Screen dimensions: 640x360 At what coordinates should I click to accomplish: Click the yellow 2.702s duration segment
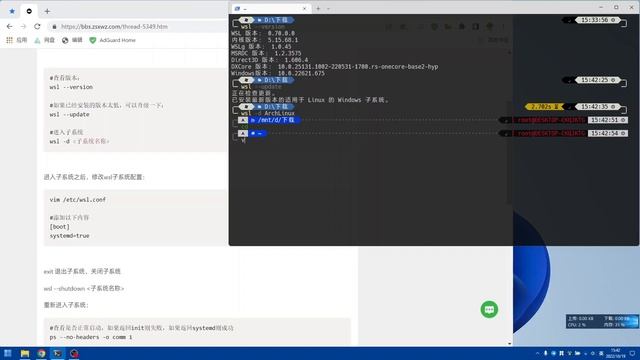click(544, 107)
